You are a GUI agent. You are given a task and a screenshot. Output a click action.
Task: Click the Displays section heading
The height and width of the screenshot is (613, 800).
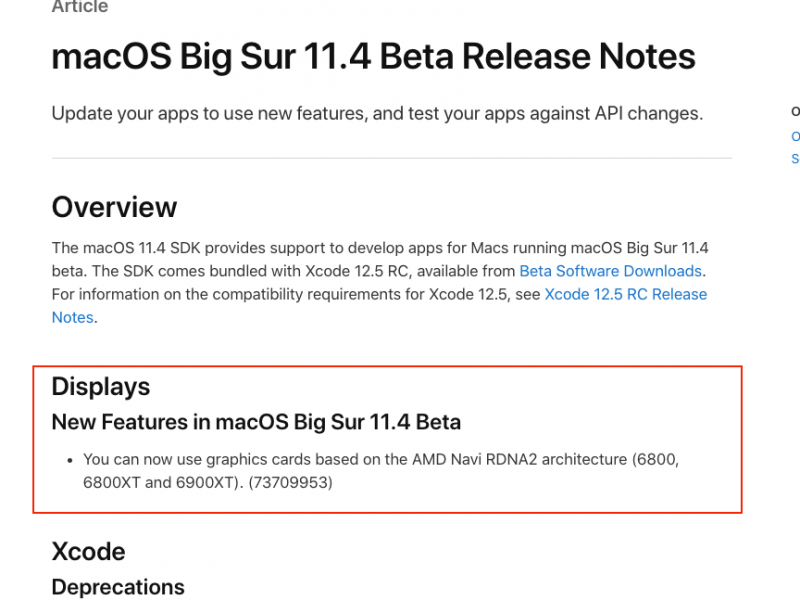100,387
